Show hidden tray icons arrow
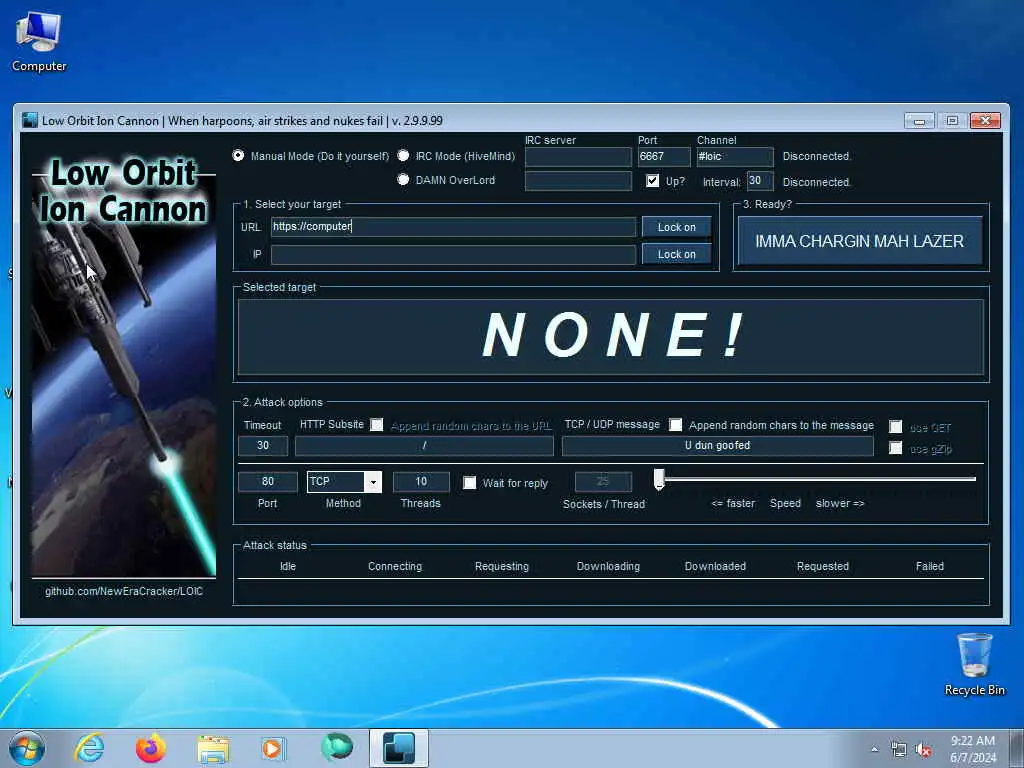 [x=874, y=749]
